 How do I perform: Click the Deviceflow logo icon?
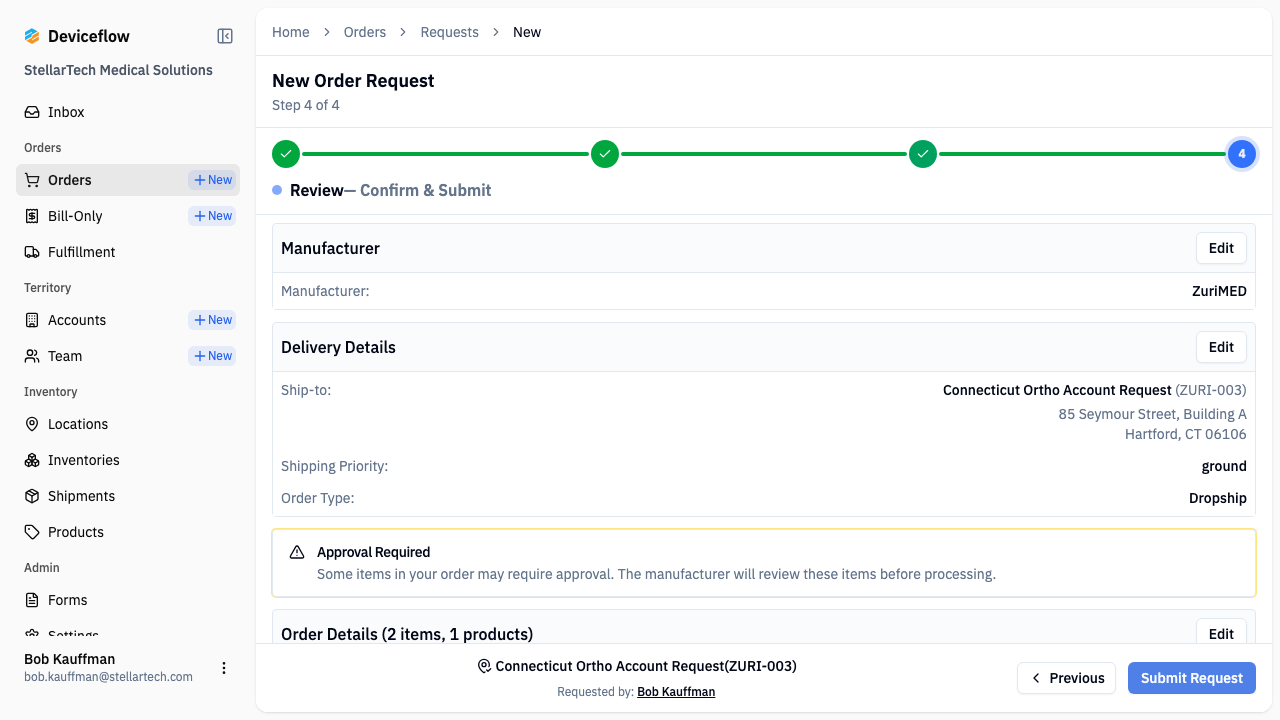(x=32, y=36)
